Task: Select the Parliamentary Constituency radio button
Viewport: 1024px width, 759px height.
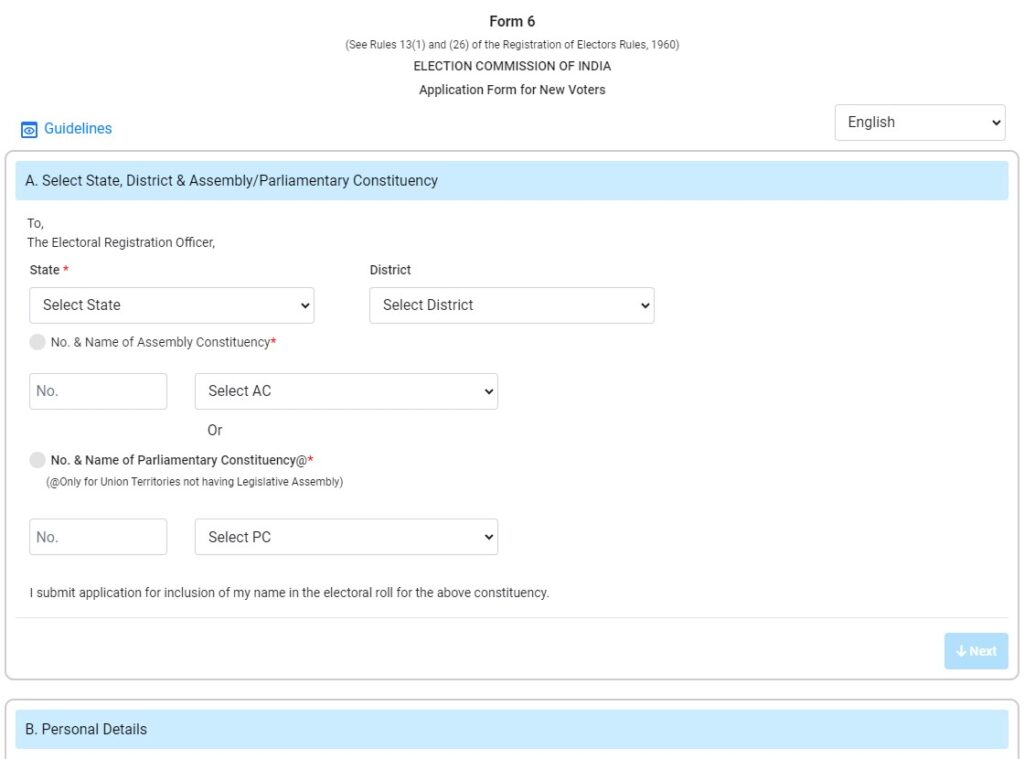Action: coord(37,460)
